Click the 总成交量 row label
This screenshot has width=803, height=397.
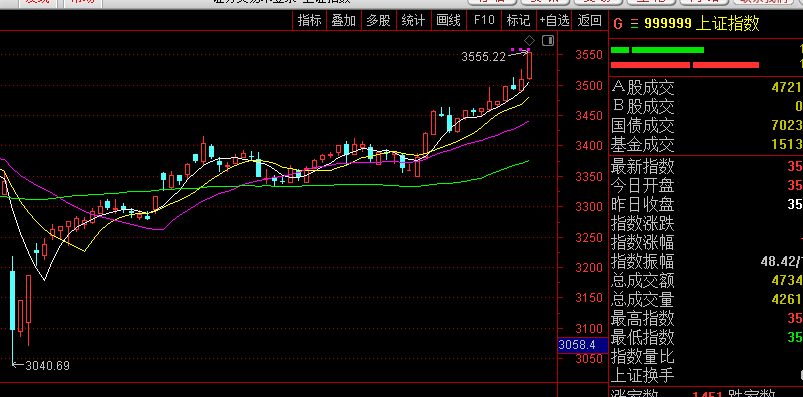click(x=643, y=299)
